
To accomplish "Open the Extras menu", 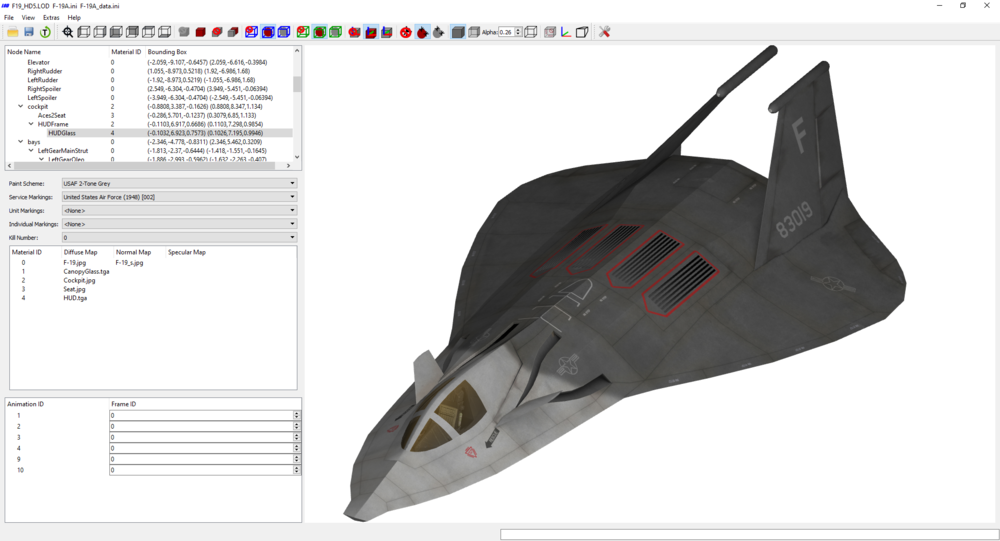I will coord(51,18).
